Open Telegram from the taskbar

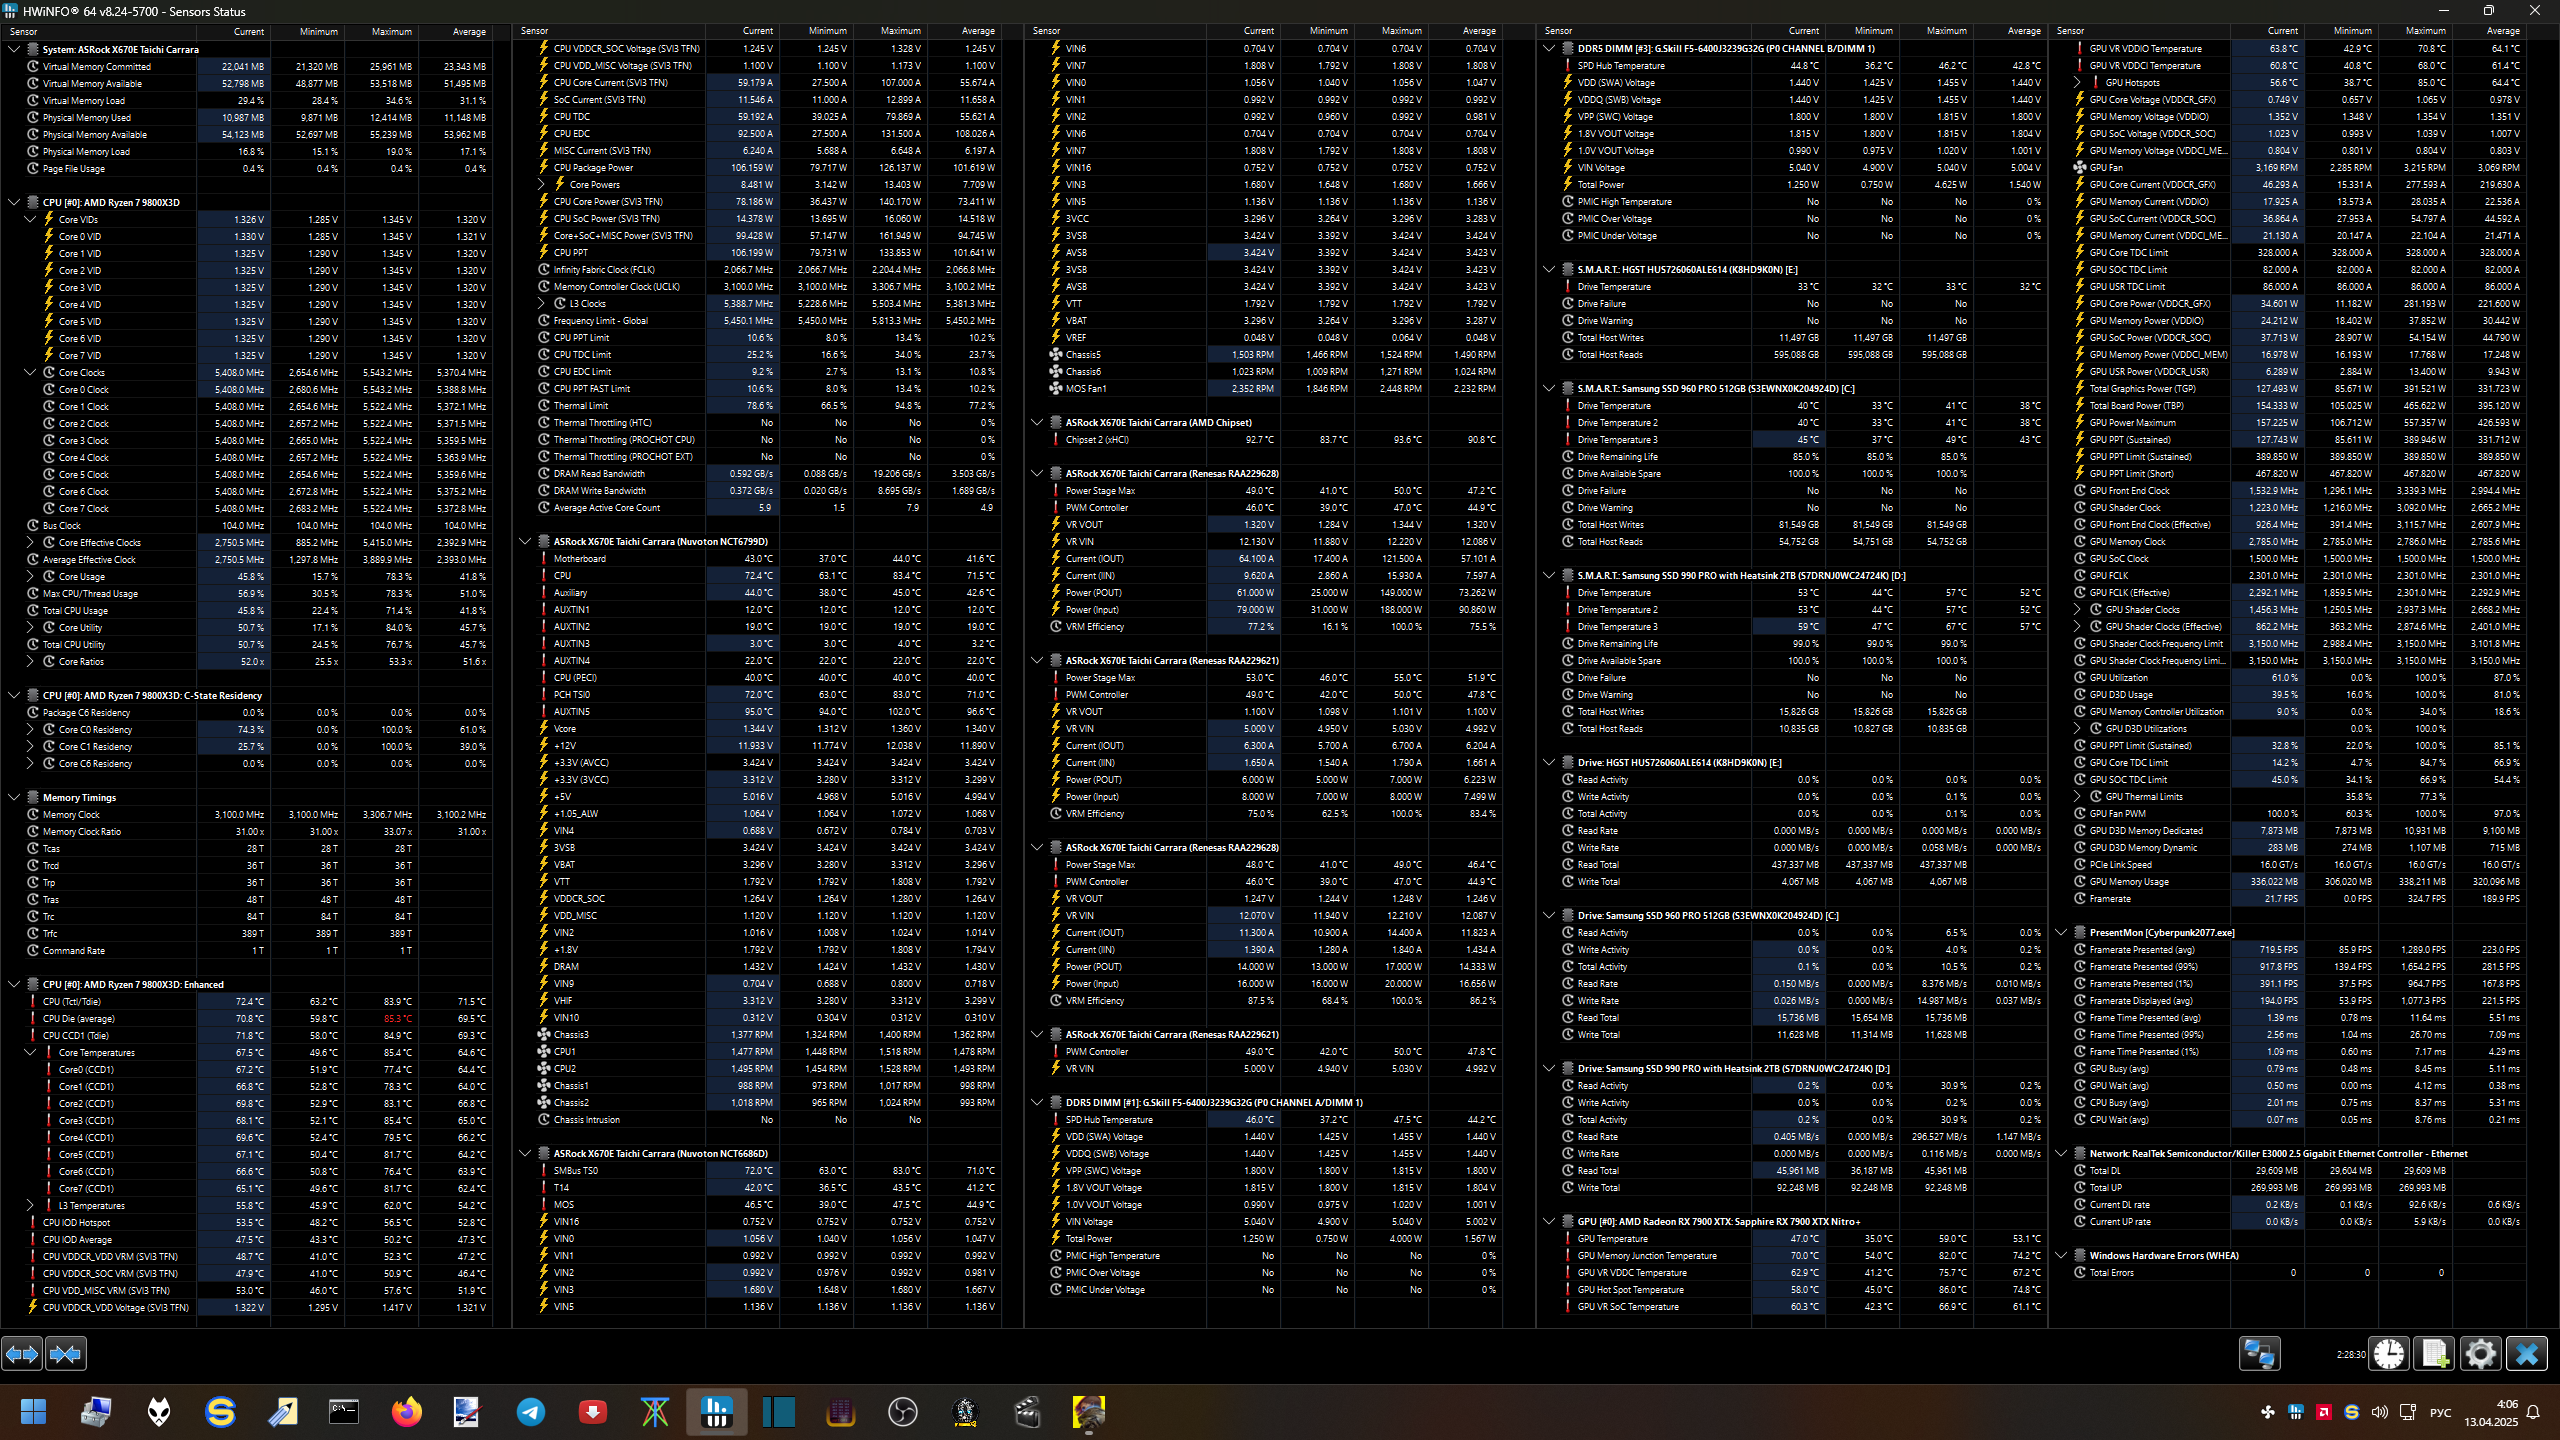tap(530, 1412)
